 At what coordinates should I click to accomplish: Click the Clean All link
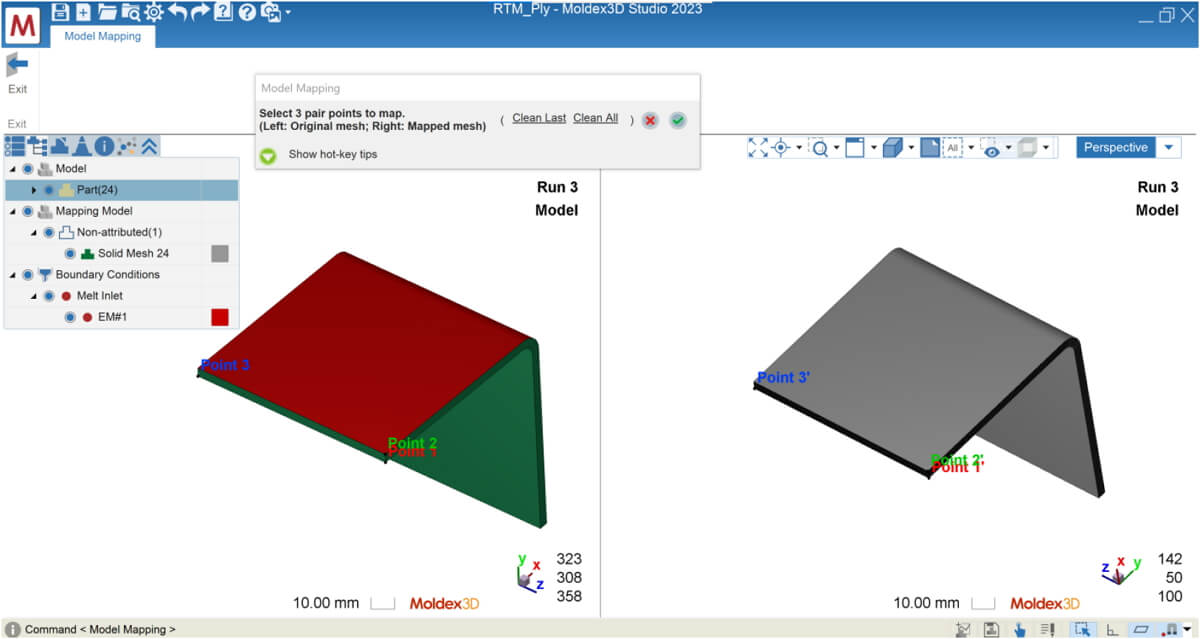click(x=595, y=118)
